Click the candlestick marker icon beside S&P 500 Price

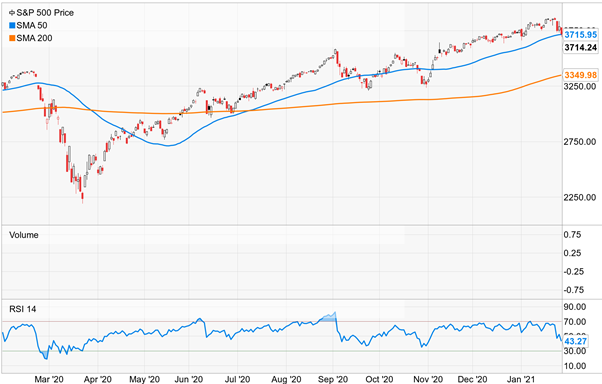point(12,13)
